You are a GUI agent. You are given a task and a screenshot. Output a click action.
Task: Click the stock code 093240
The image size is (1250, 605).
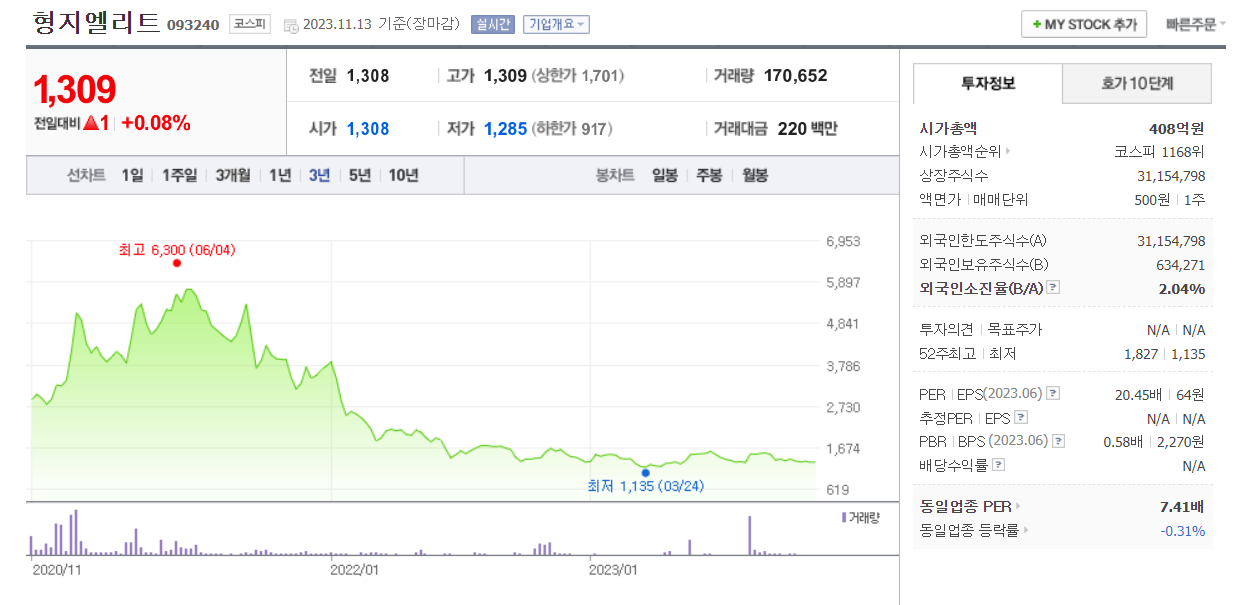pyautogui.click(x=193, y=25)
